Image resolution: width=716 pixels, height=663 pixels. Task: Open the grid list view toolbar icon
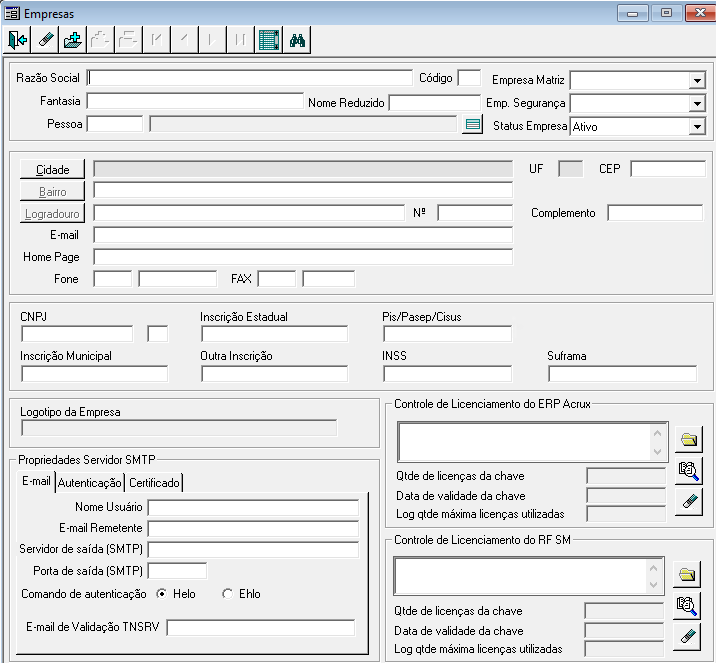(x=269, y=40)
